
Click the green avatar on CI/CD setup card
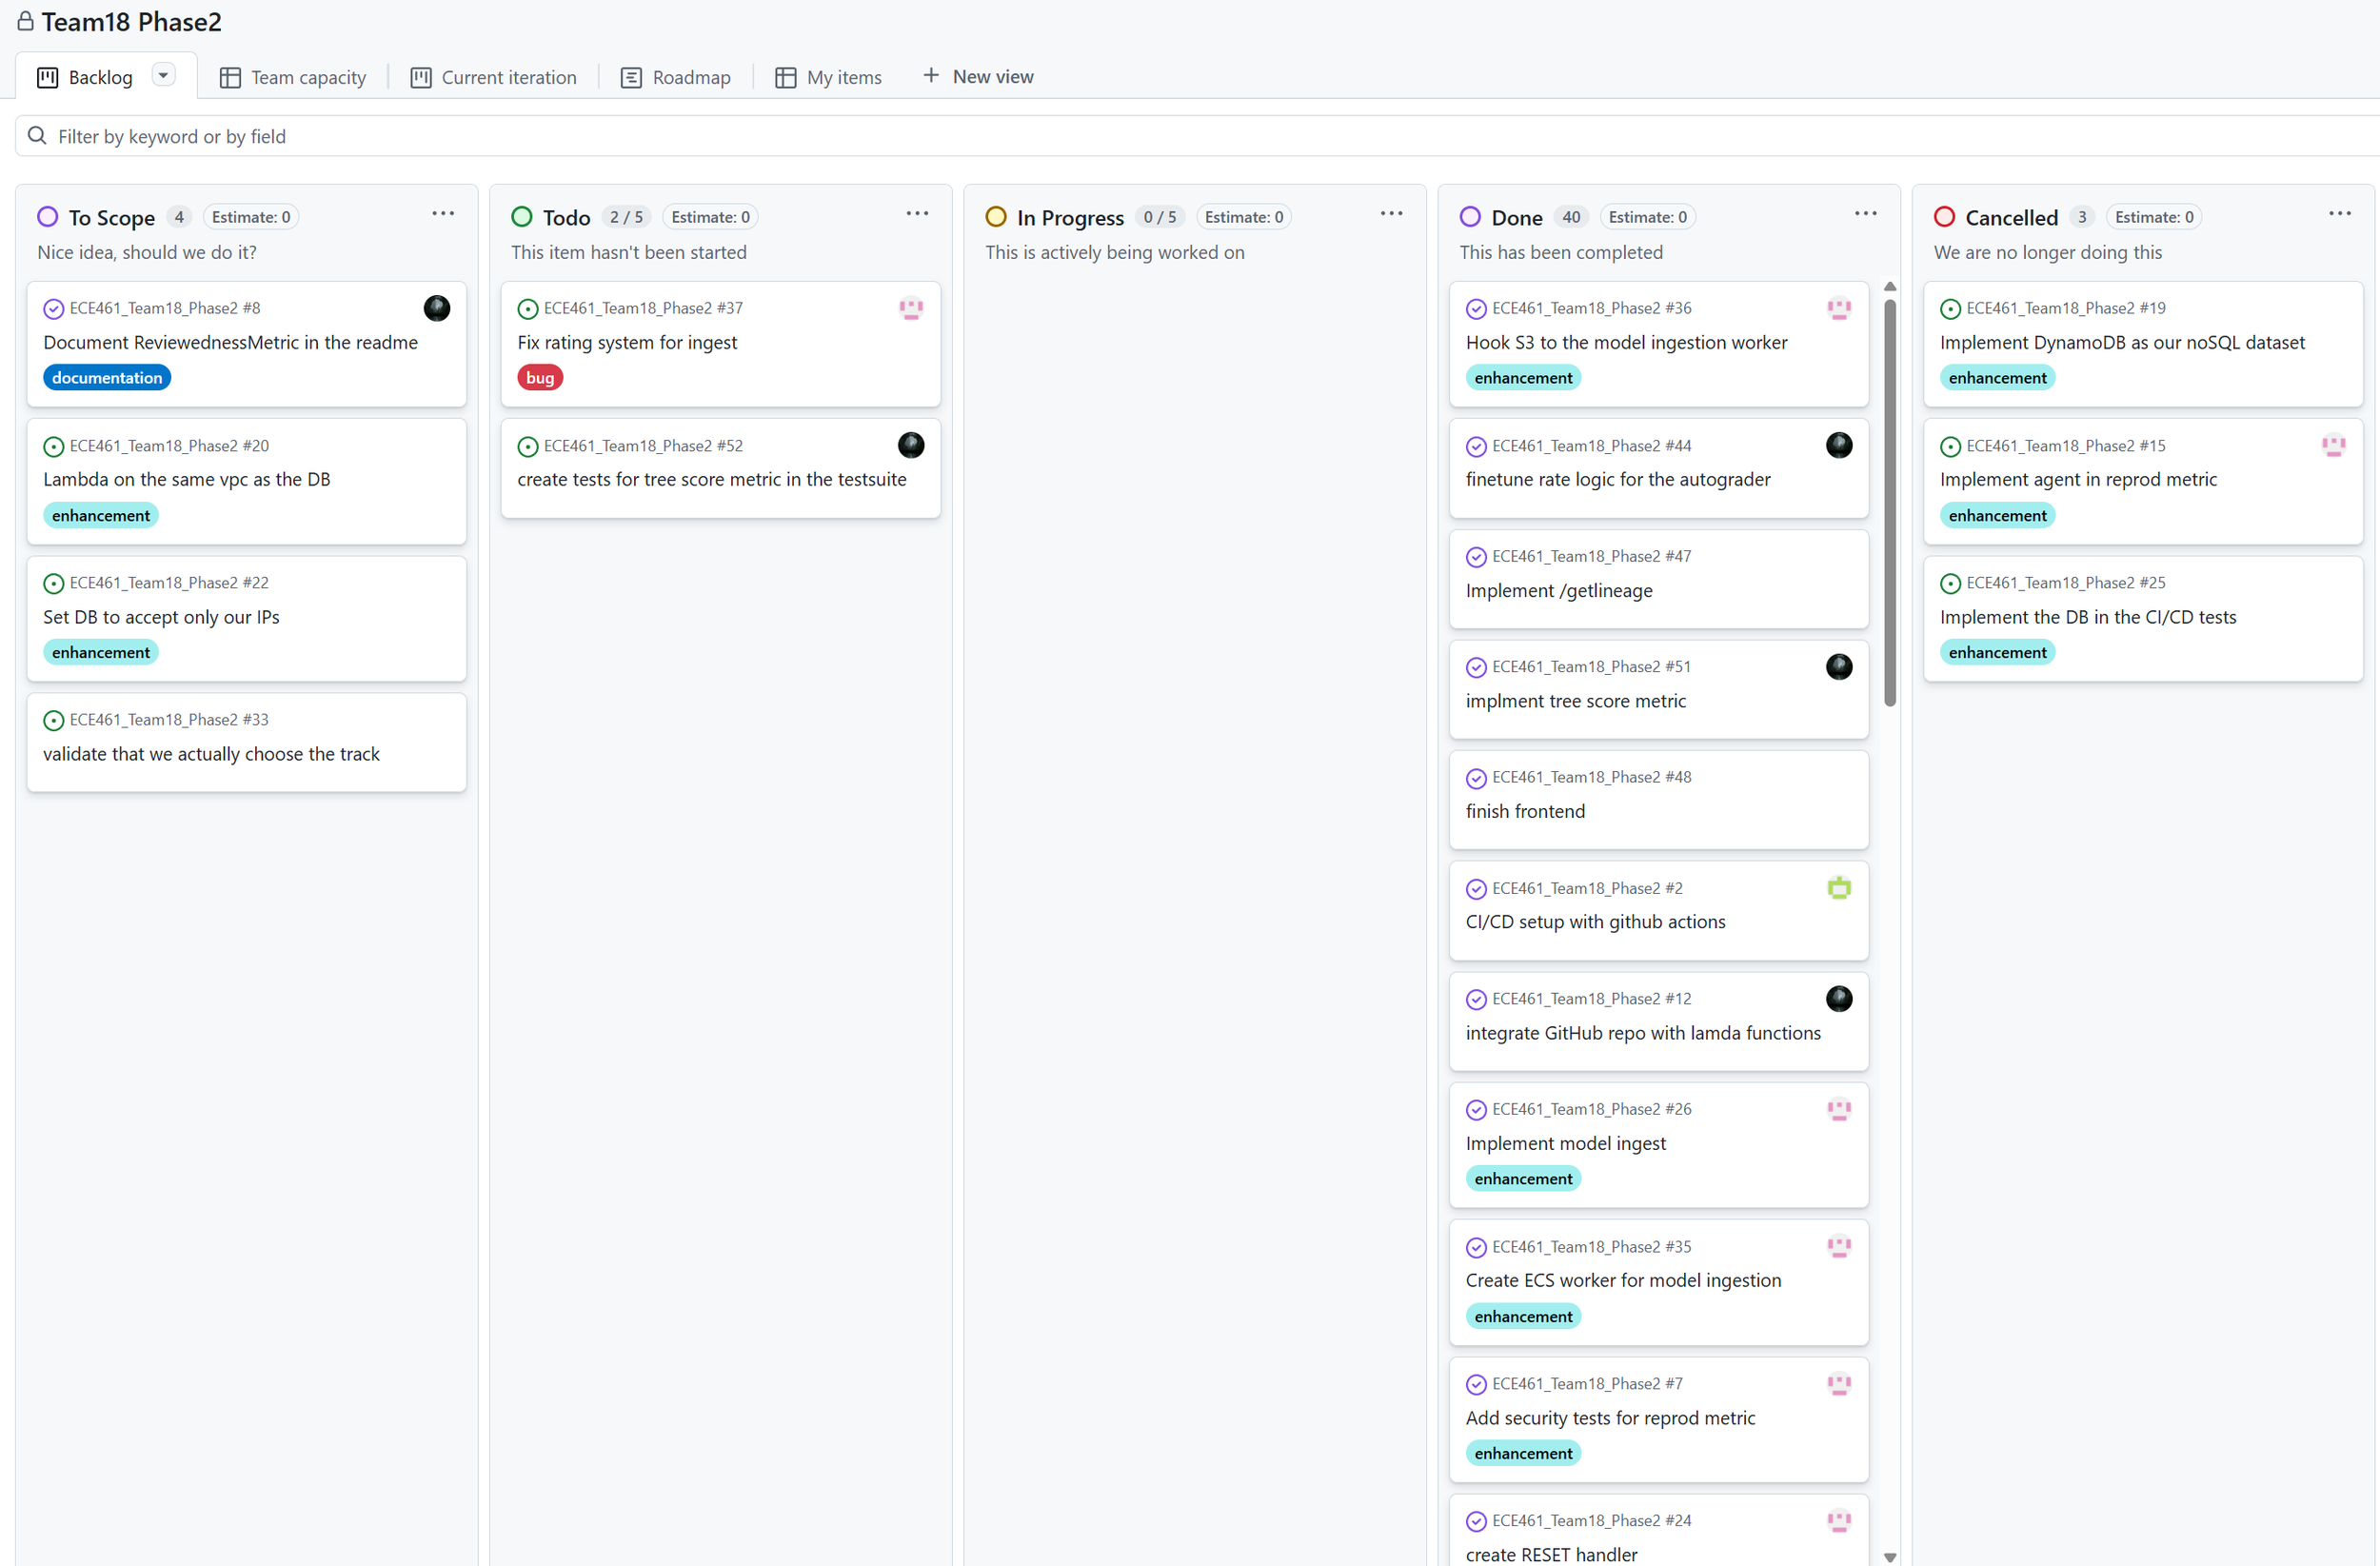point(1838,888)
